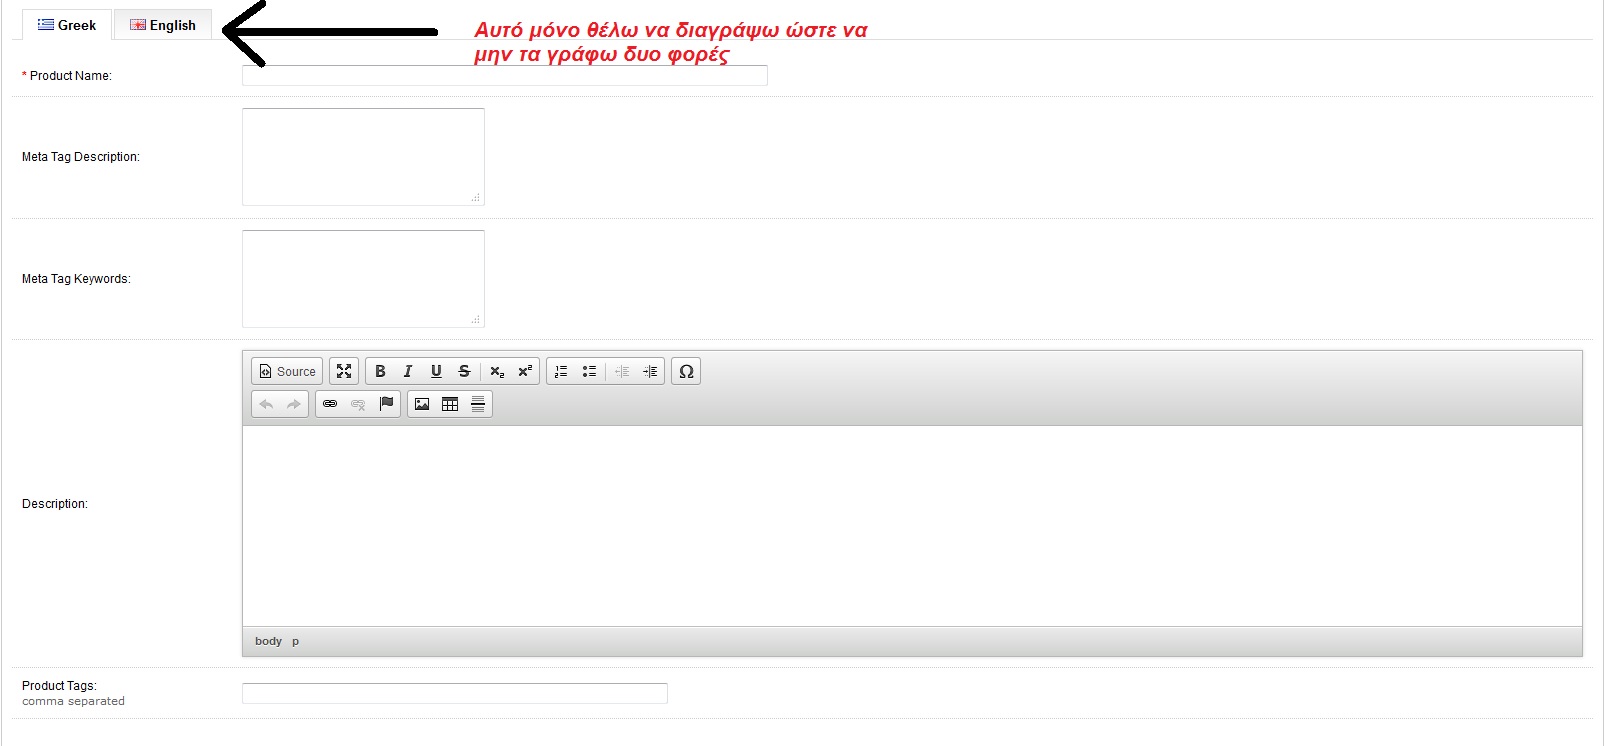Insert a numbered list

coord(561,371)
